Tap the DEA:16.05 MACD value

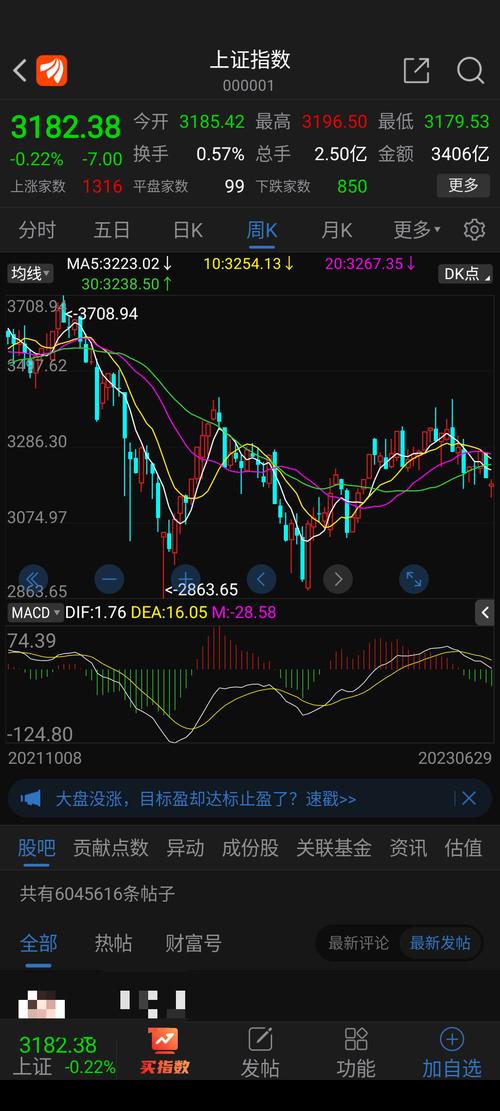coord(169,612)
